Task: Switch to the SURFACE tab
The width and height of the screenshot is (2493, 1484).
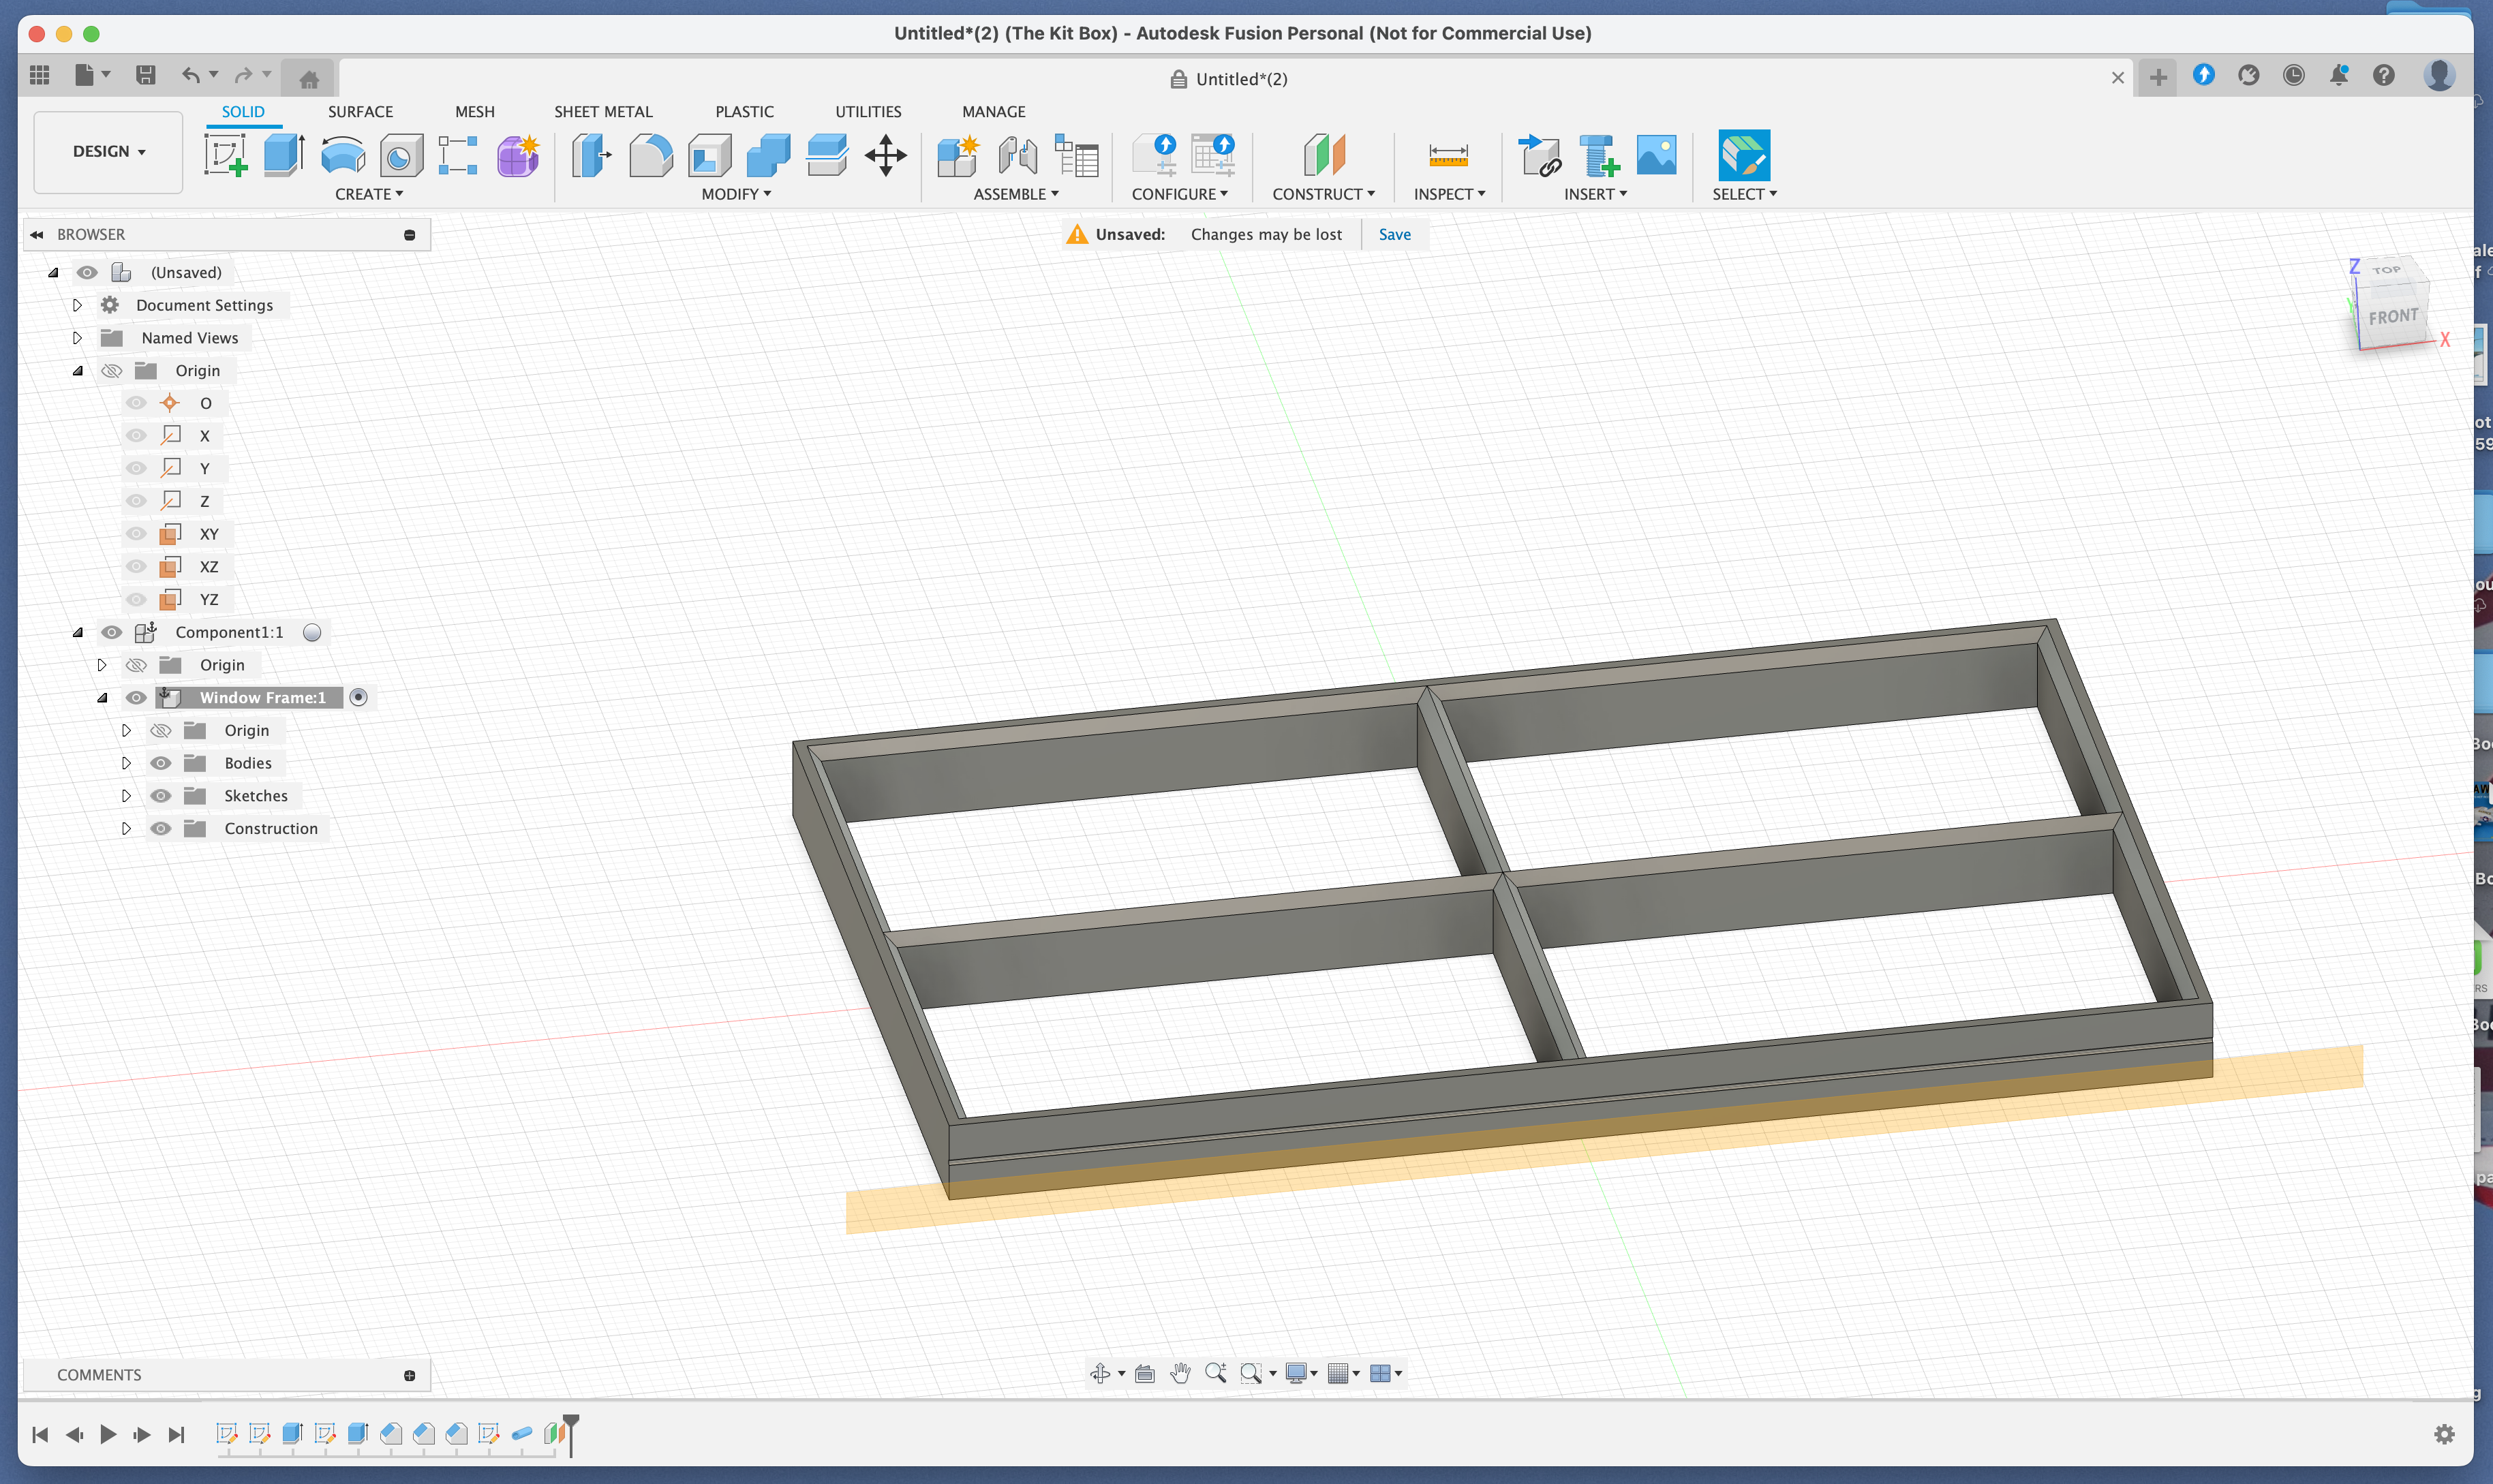Action: pos(360,112)
